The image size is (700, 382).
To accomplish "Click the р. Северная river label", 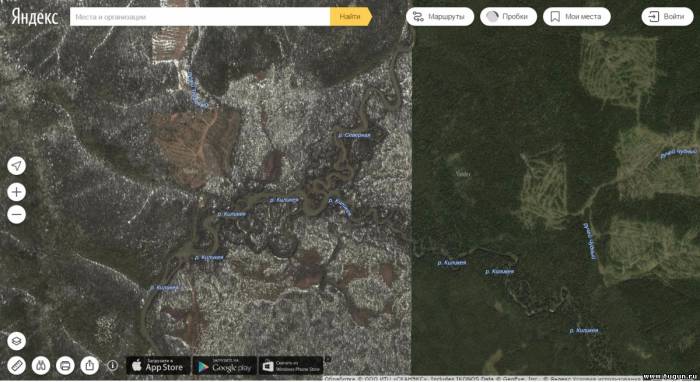I will coord(354,135).
